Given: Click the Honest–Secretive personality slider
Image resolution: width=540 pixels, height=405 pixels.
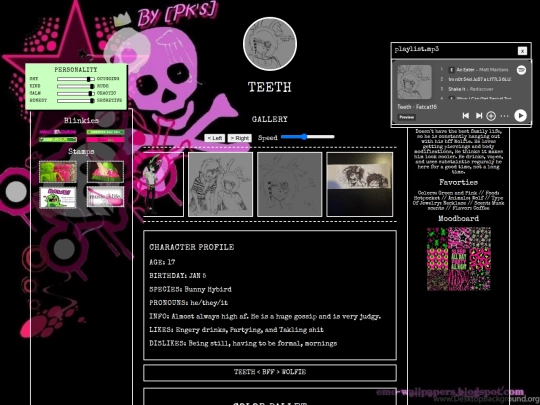Looking at the screenshot, I should click(76, 101).
